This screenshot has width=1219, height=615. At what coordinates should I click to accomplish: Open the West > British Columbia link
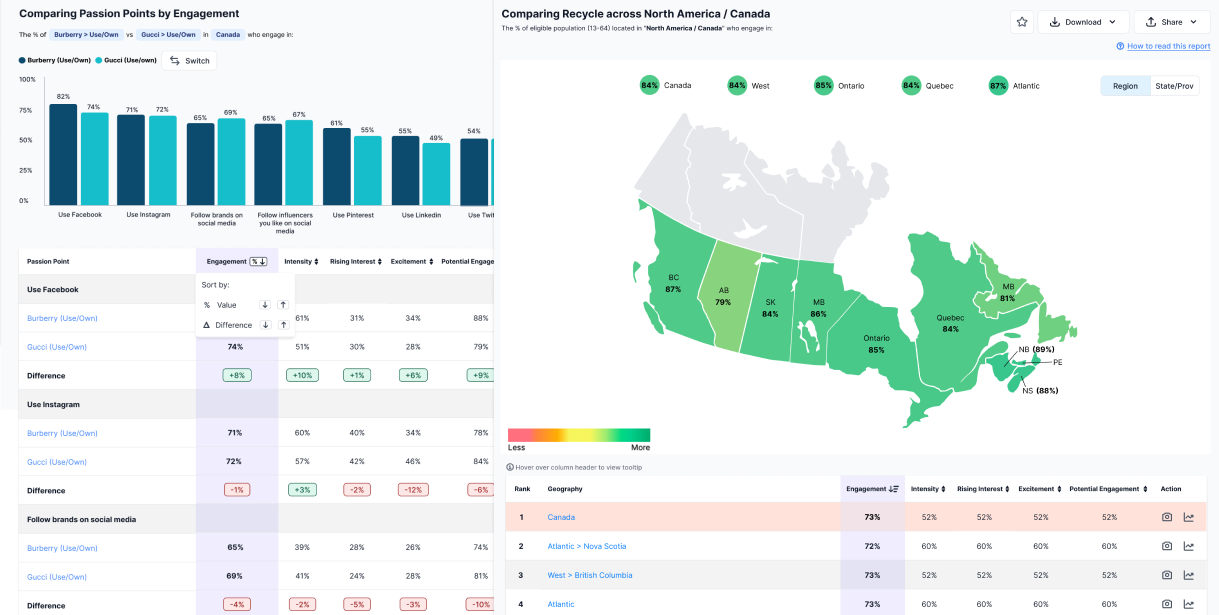coord(590,575)
